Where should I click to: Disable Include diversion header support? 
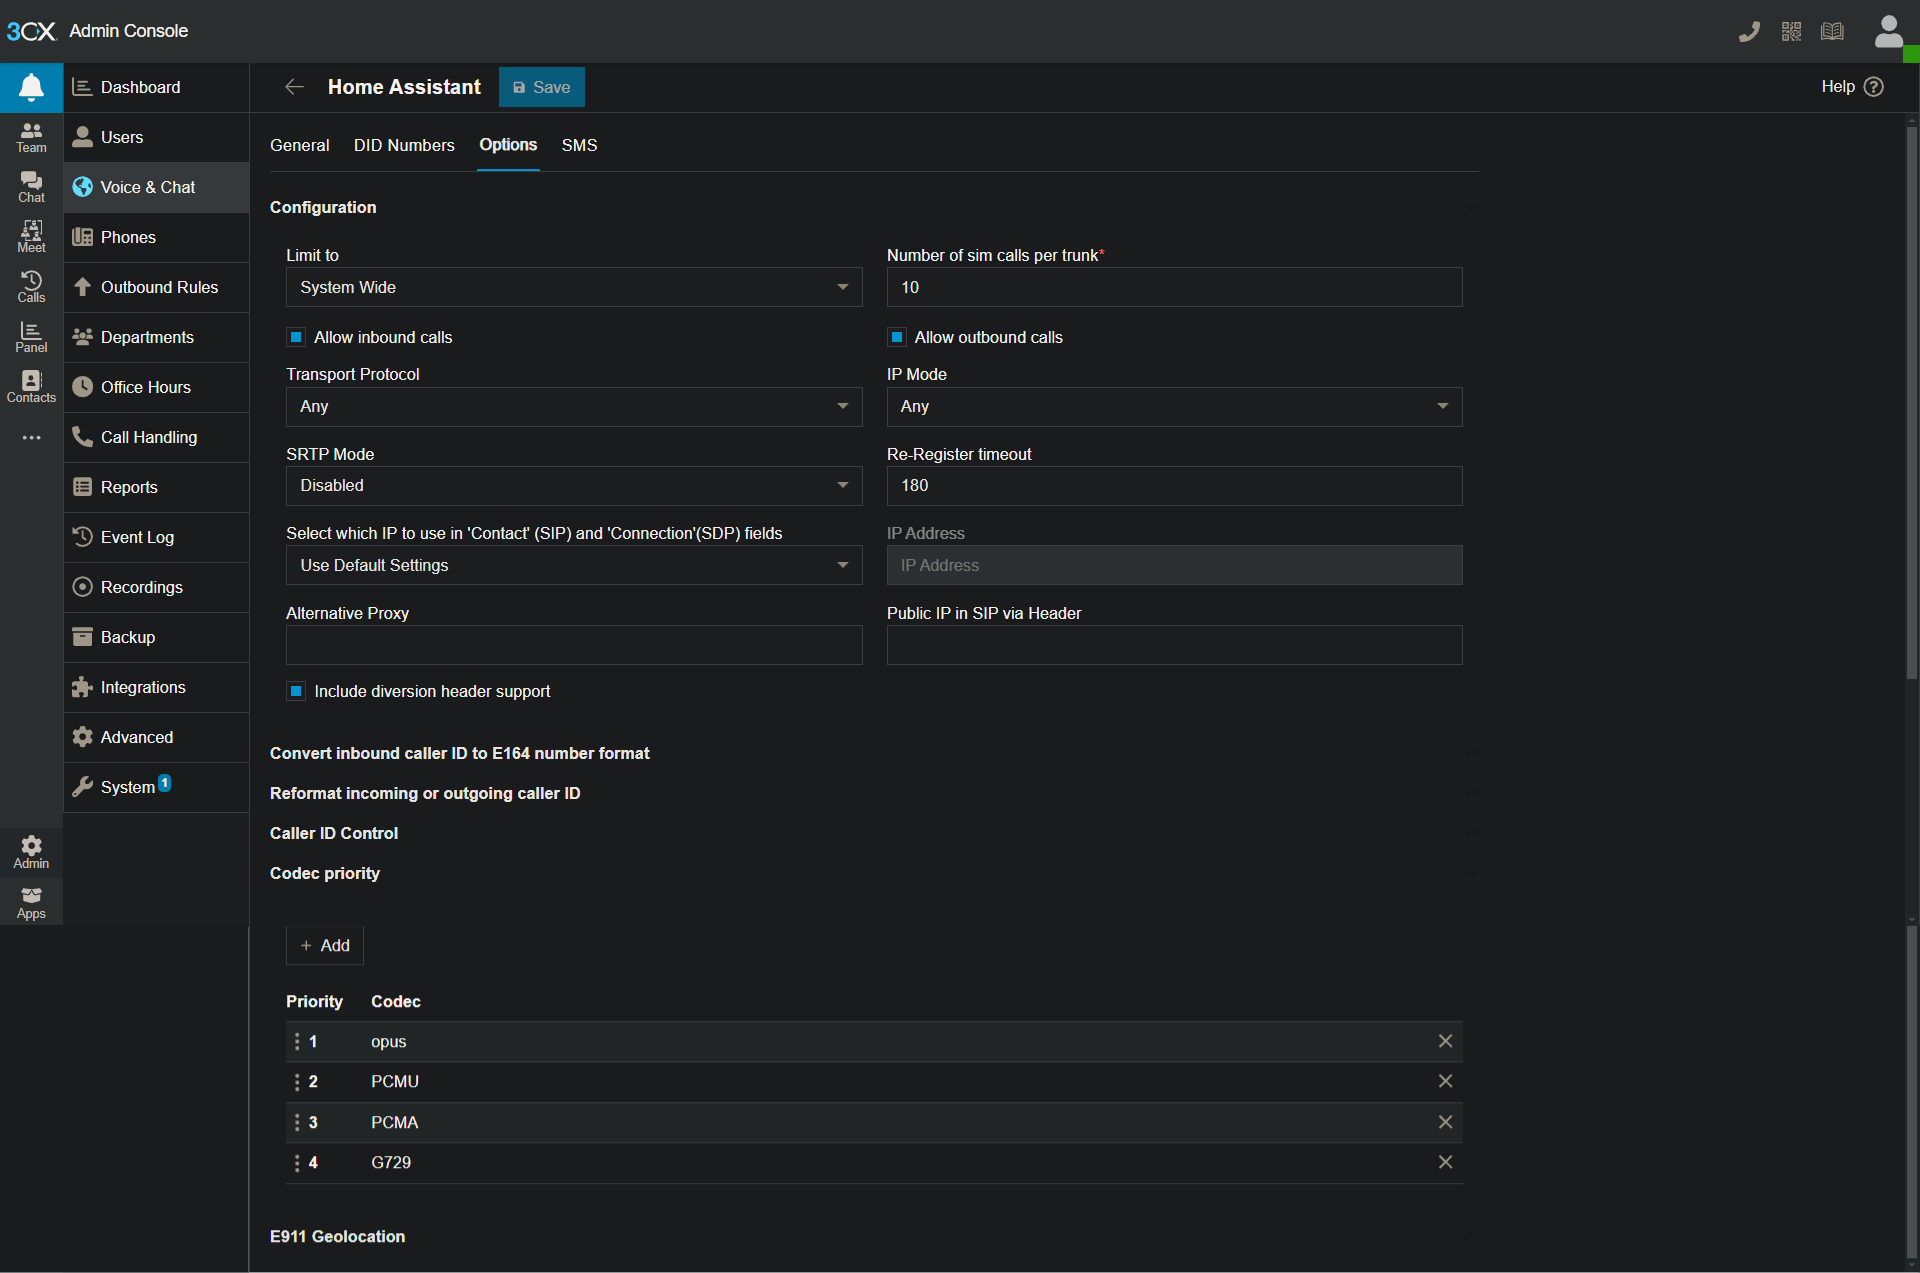click(x=296, y=692)
